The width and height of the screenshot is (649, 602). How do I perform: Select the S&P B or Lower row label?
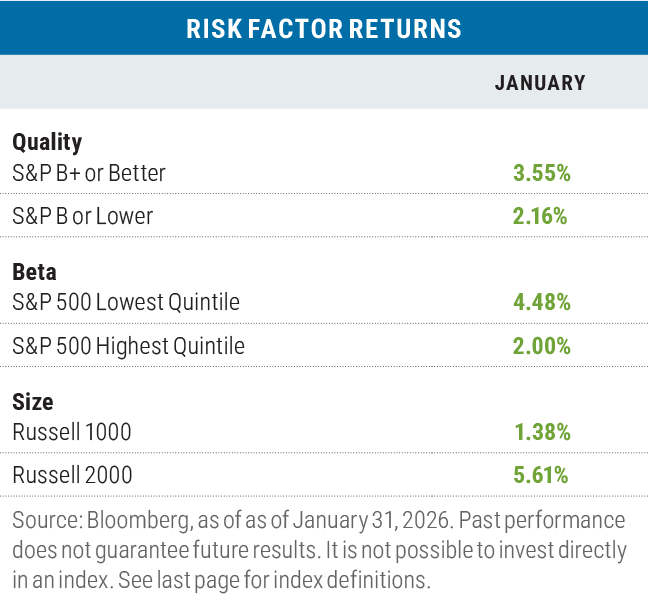(x=82, y=215)
